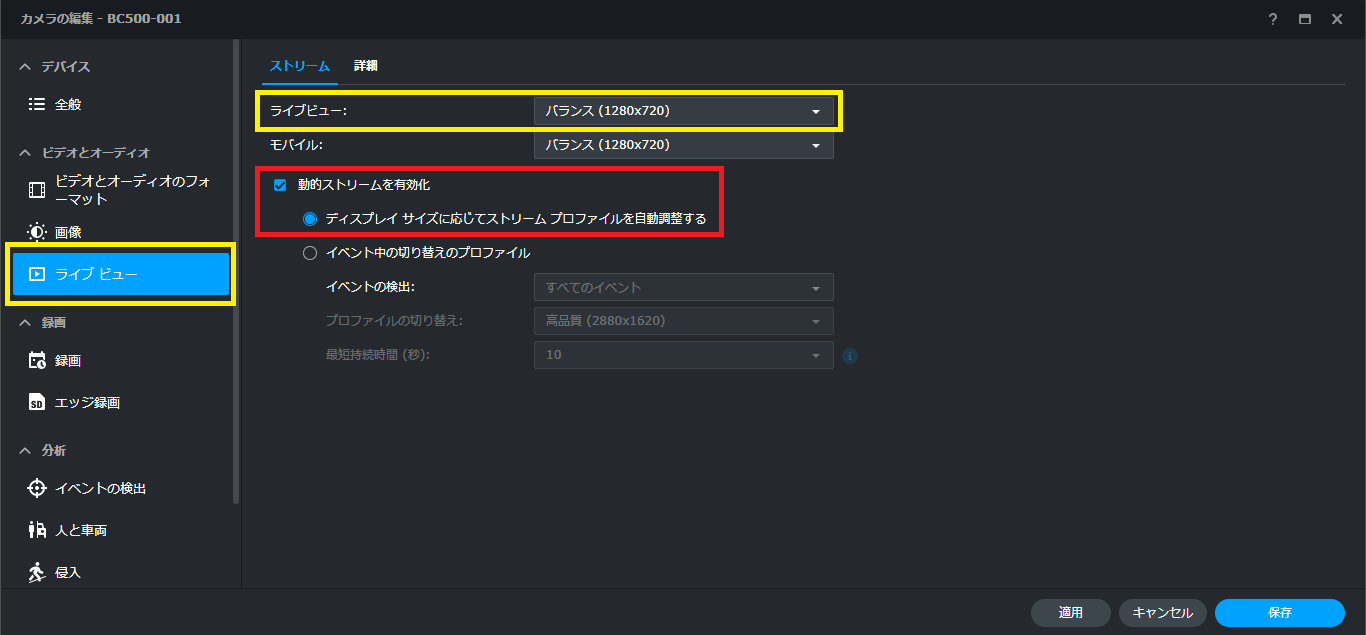The width and height of the screenshot is (1366, 635).
Task: Open ビデオとオーディオのフォーマット page
Action: pos(120,190)
